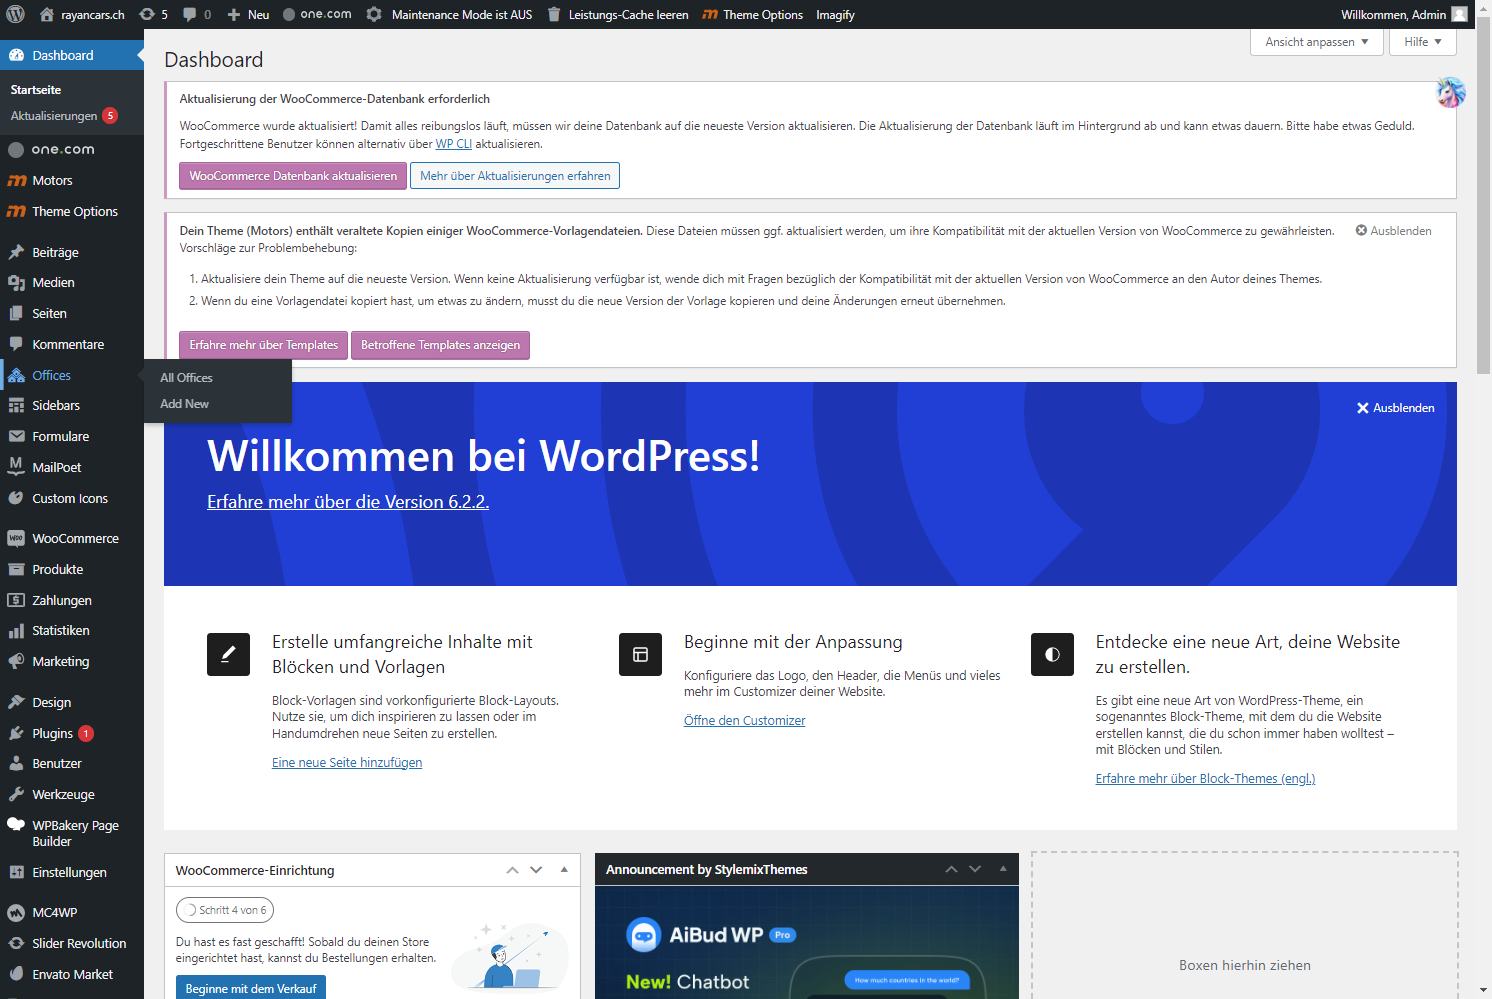Open the WP CLI link
The width and height of the screenshot is (1492, 999).
click(x=454, y=144)
